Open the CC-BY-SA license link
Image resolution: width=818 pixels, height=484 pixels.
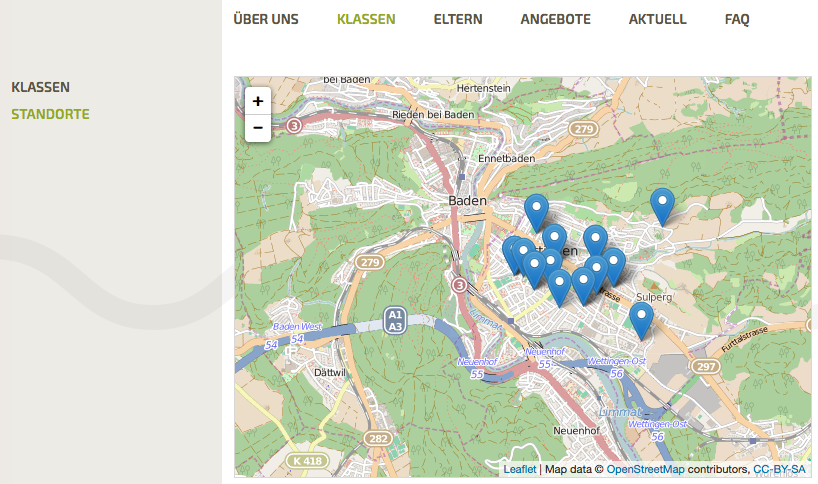779,469
